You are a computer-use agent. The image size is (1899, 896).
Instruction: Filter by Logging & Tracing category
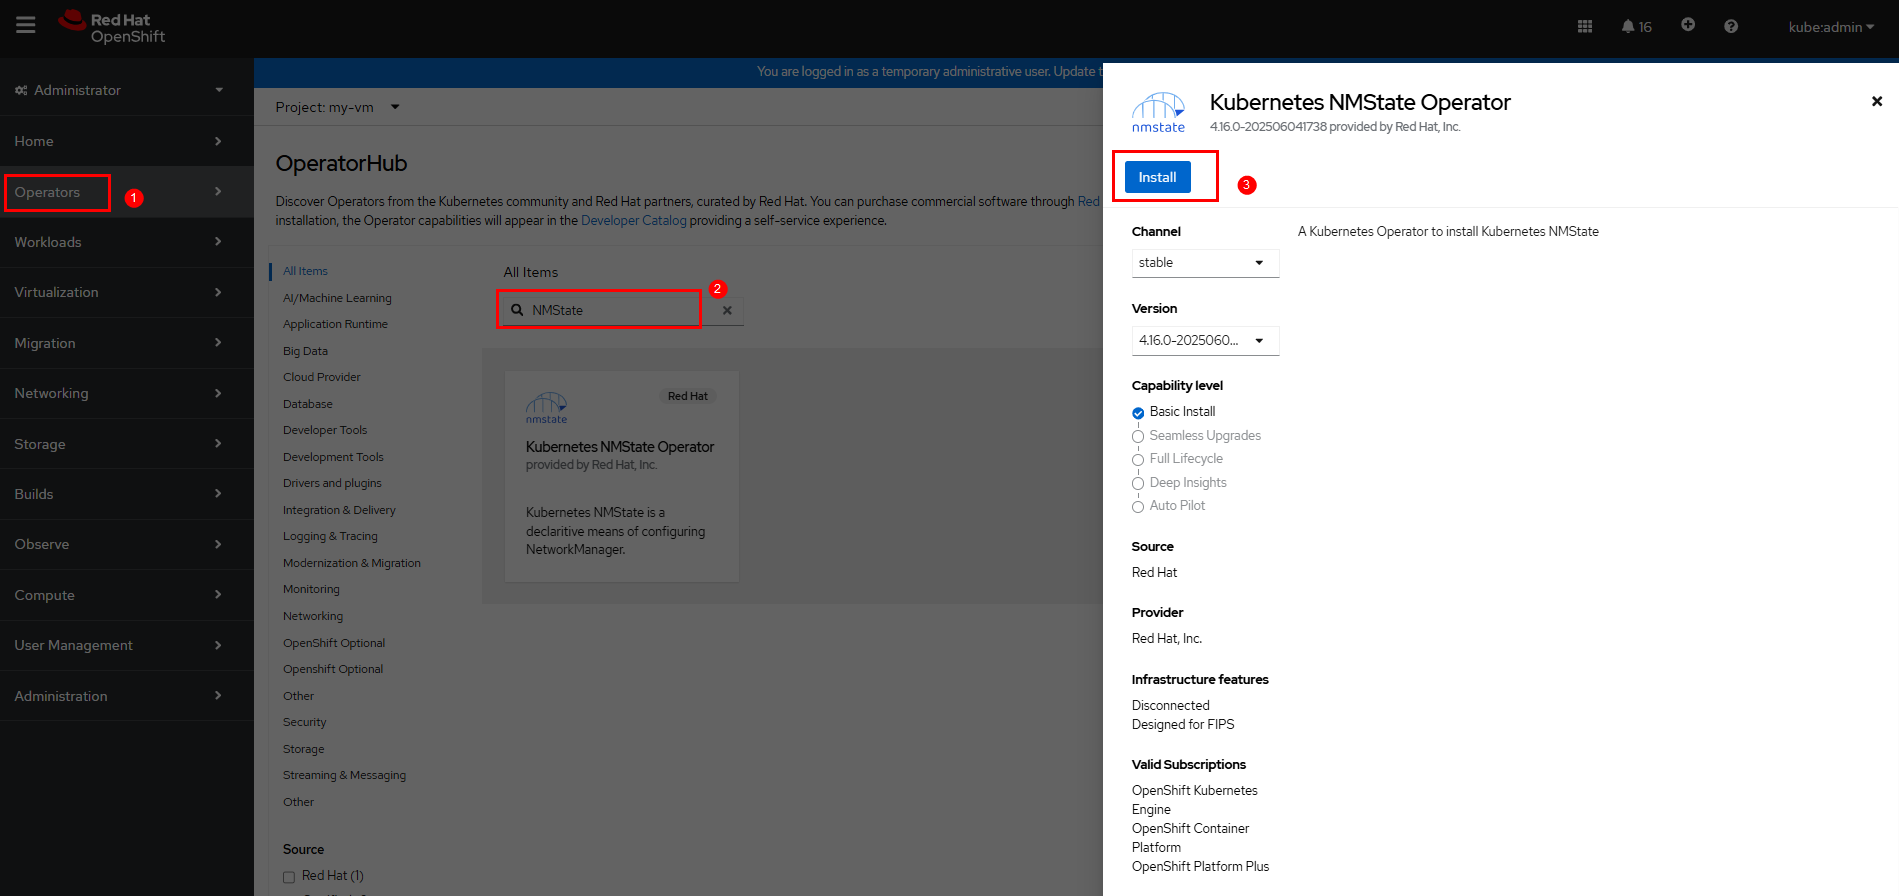330,536
